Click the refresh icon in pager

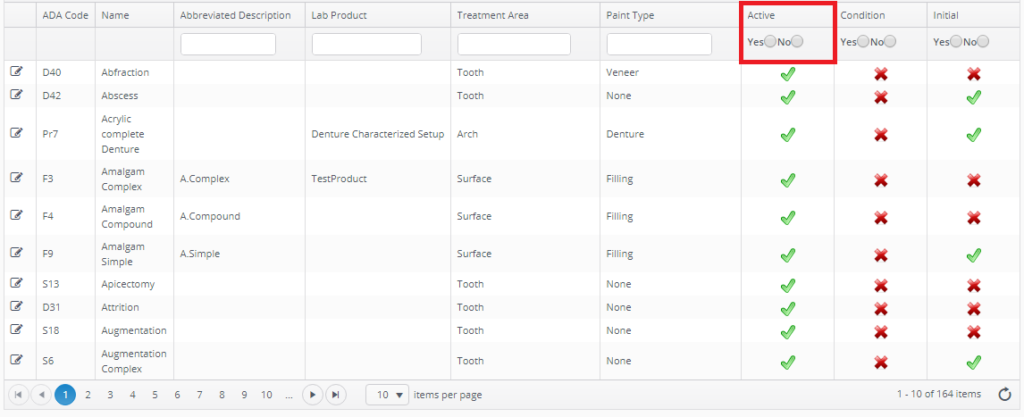[x=1005, y=394]
